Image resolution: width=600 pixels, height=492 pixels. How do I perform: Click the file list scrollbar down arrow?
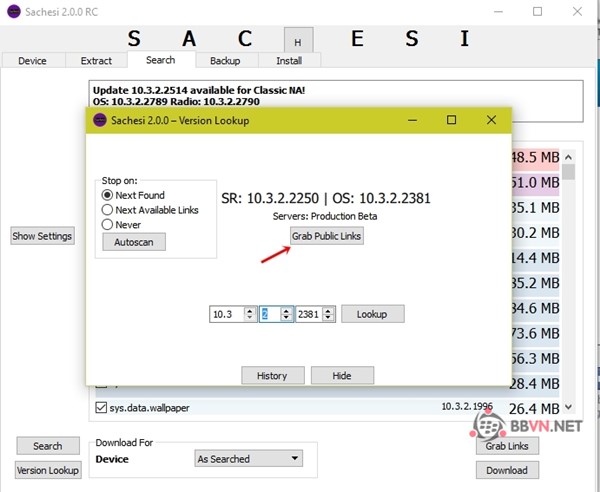(568, 407)
